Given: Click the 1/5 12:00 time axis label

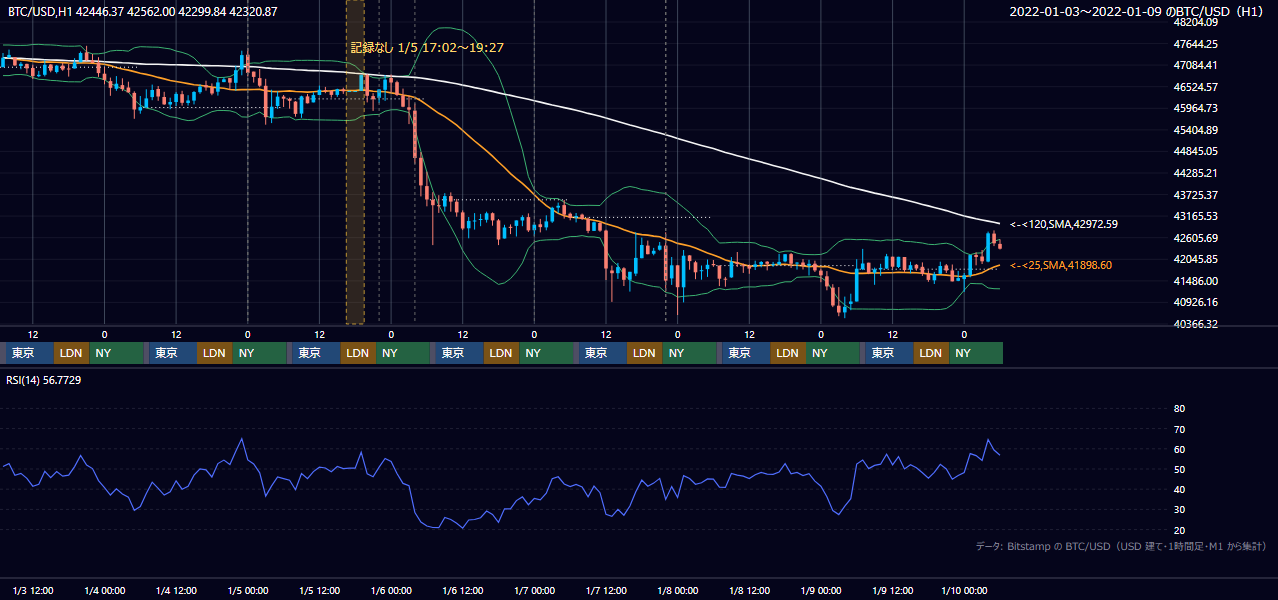Looking at the screenshot, I should click(319, 590).
